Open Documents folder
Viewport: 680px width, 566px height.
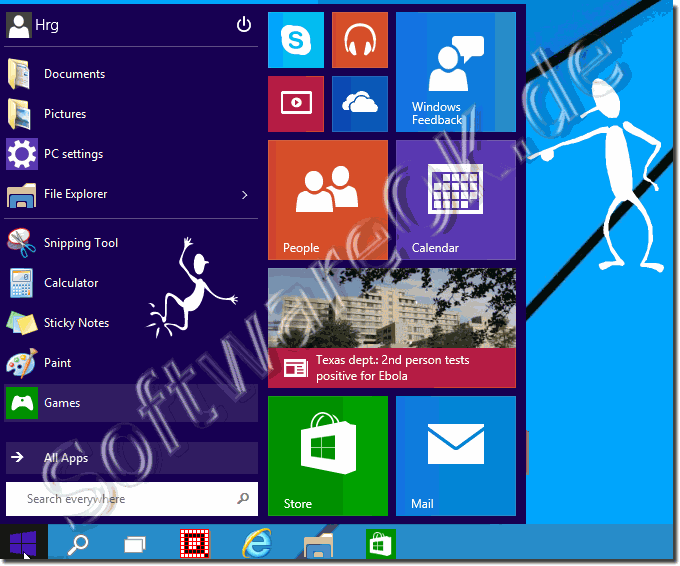pos(131,74)
